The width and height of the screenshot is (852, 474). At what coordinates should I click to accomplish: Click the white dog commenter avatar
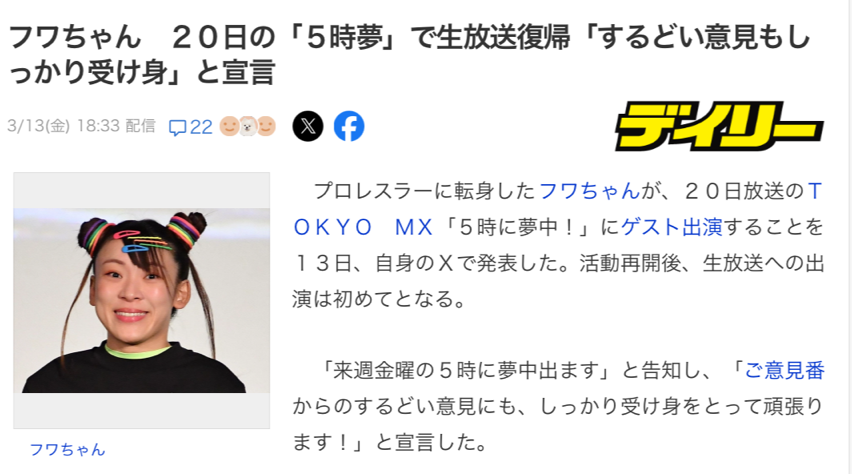pos(248,126)
